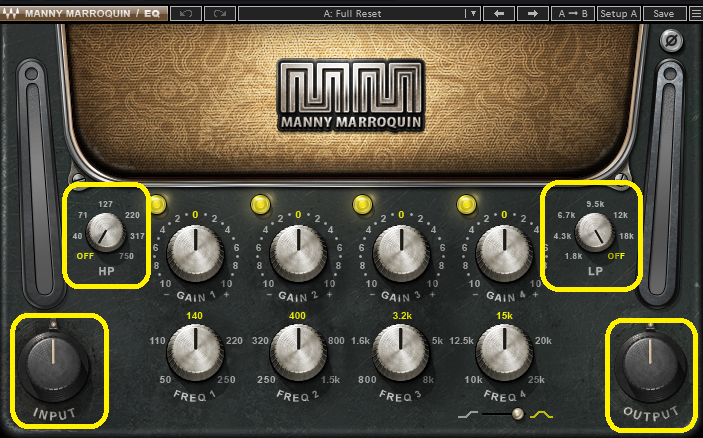Load previous preset with left arrow
The image size is (703, 438).
pos(499,13)
